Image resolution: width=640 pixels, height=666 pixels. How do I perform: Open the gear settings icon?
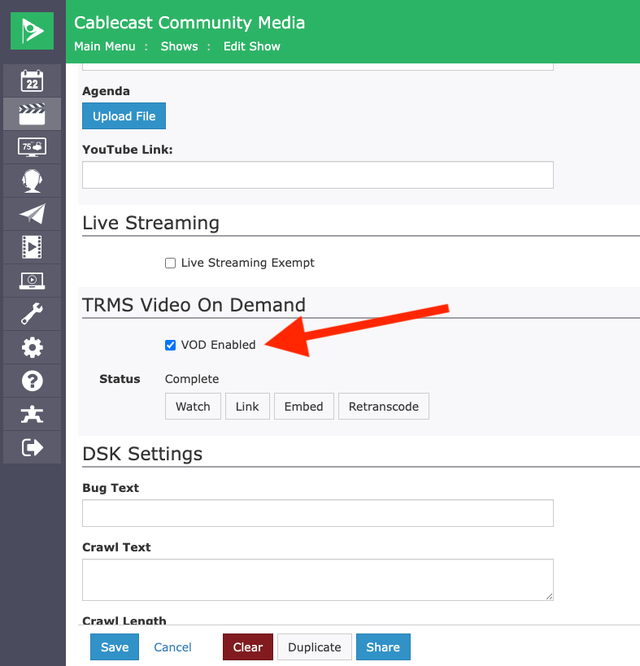32,347
